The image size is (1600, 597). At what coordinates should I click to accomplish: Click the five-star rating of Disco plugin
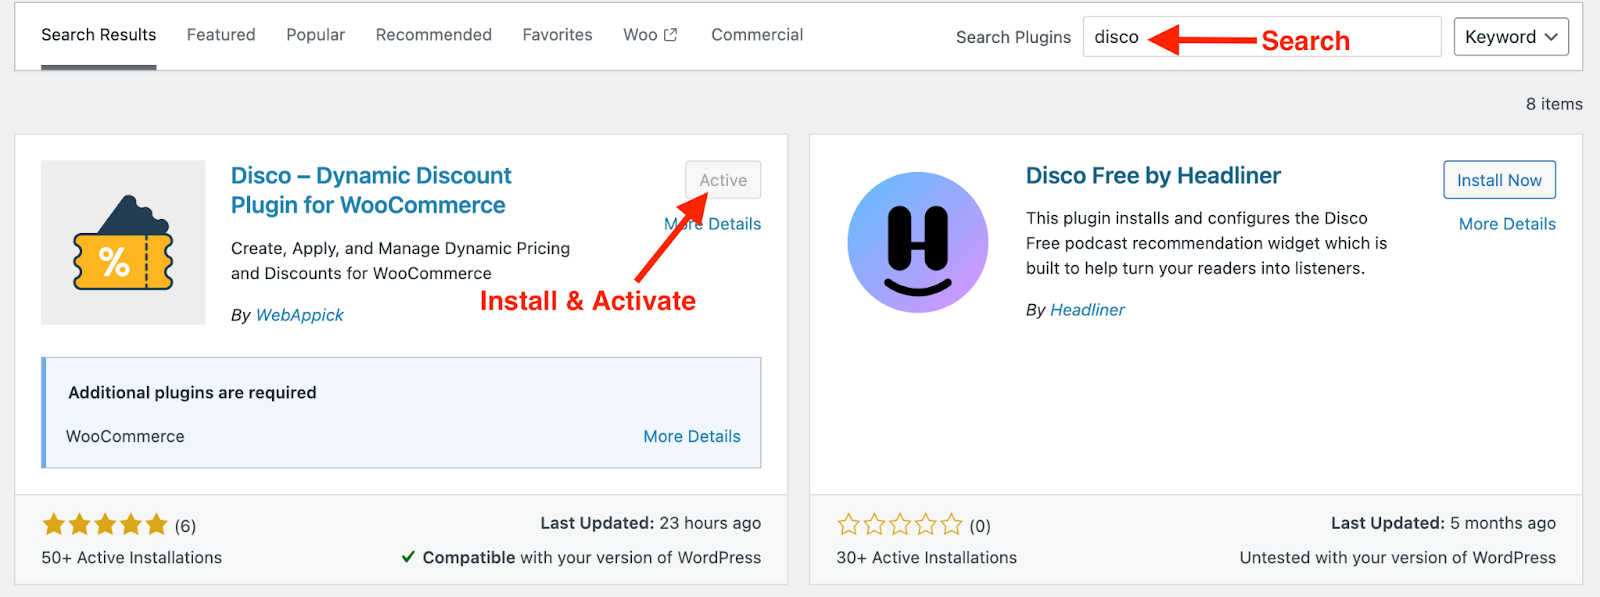(x=104, y=525)
